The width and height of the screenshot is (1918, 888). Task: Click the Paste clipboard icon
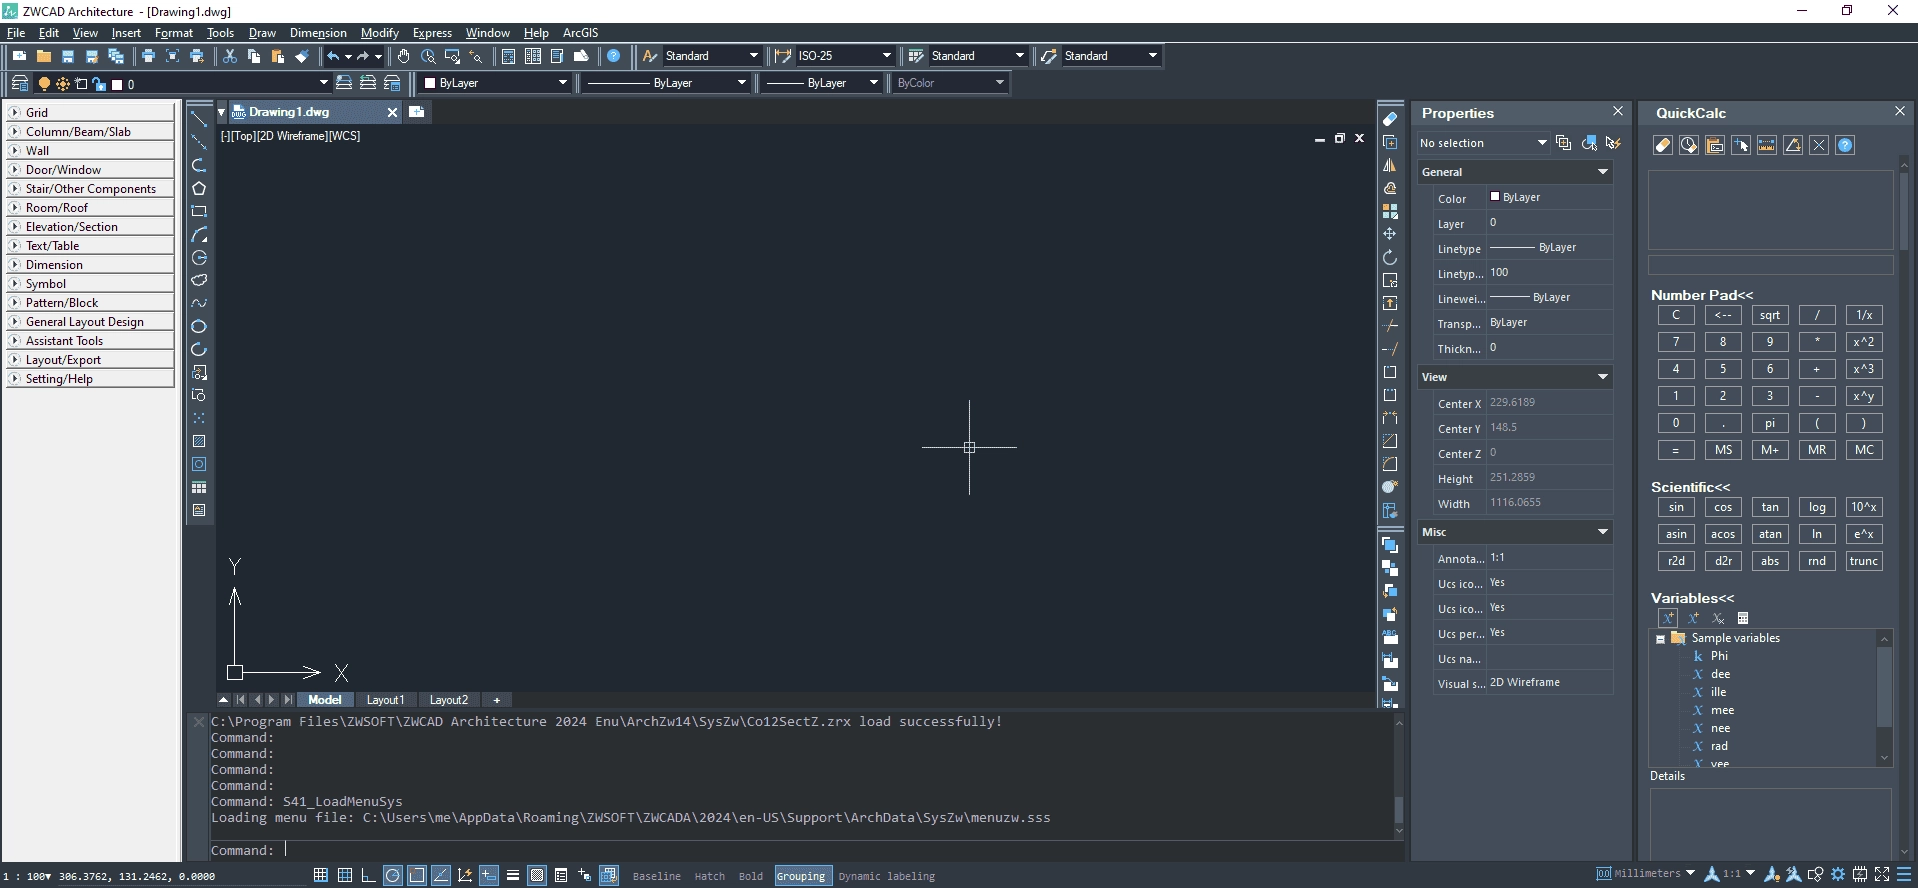[x=278, y=56]
